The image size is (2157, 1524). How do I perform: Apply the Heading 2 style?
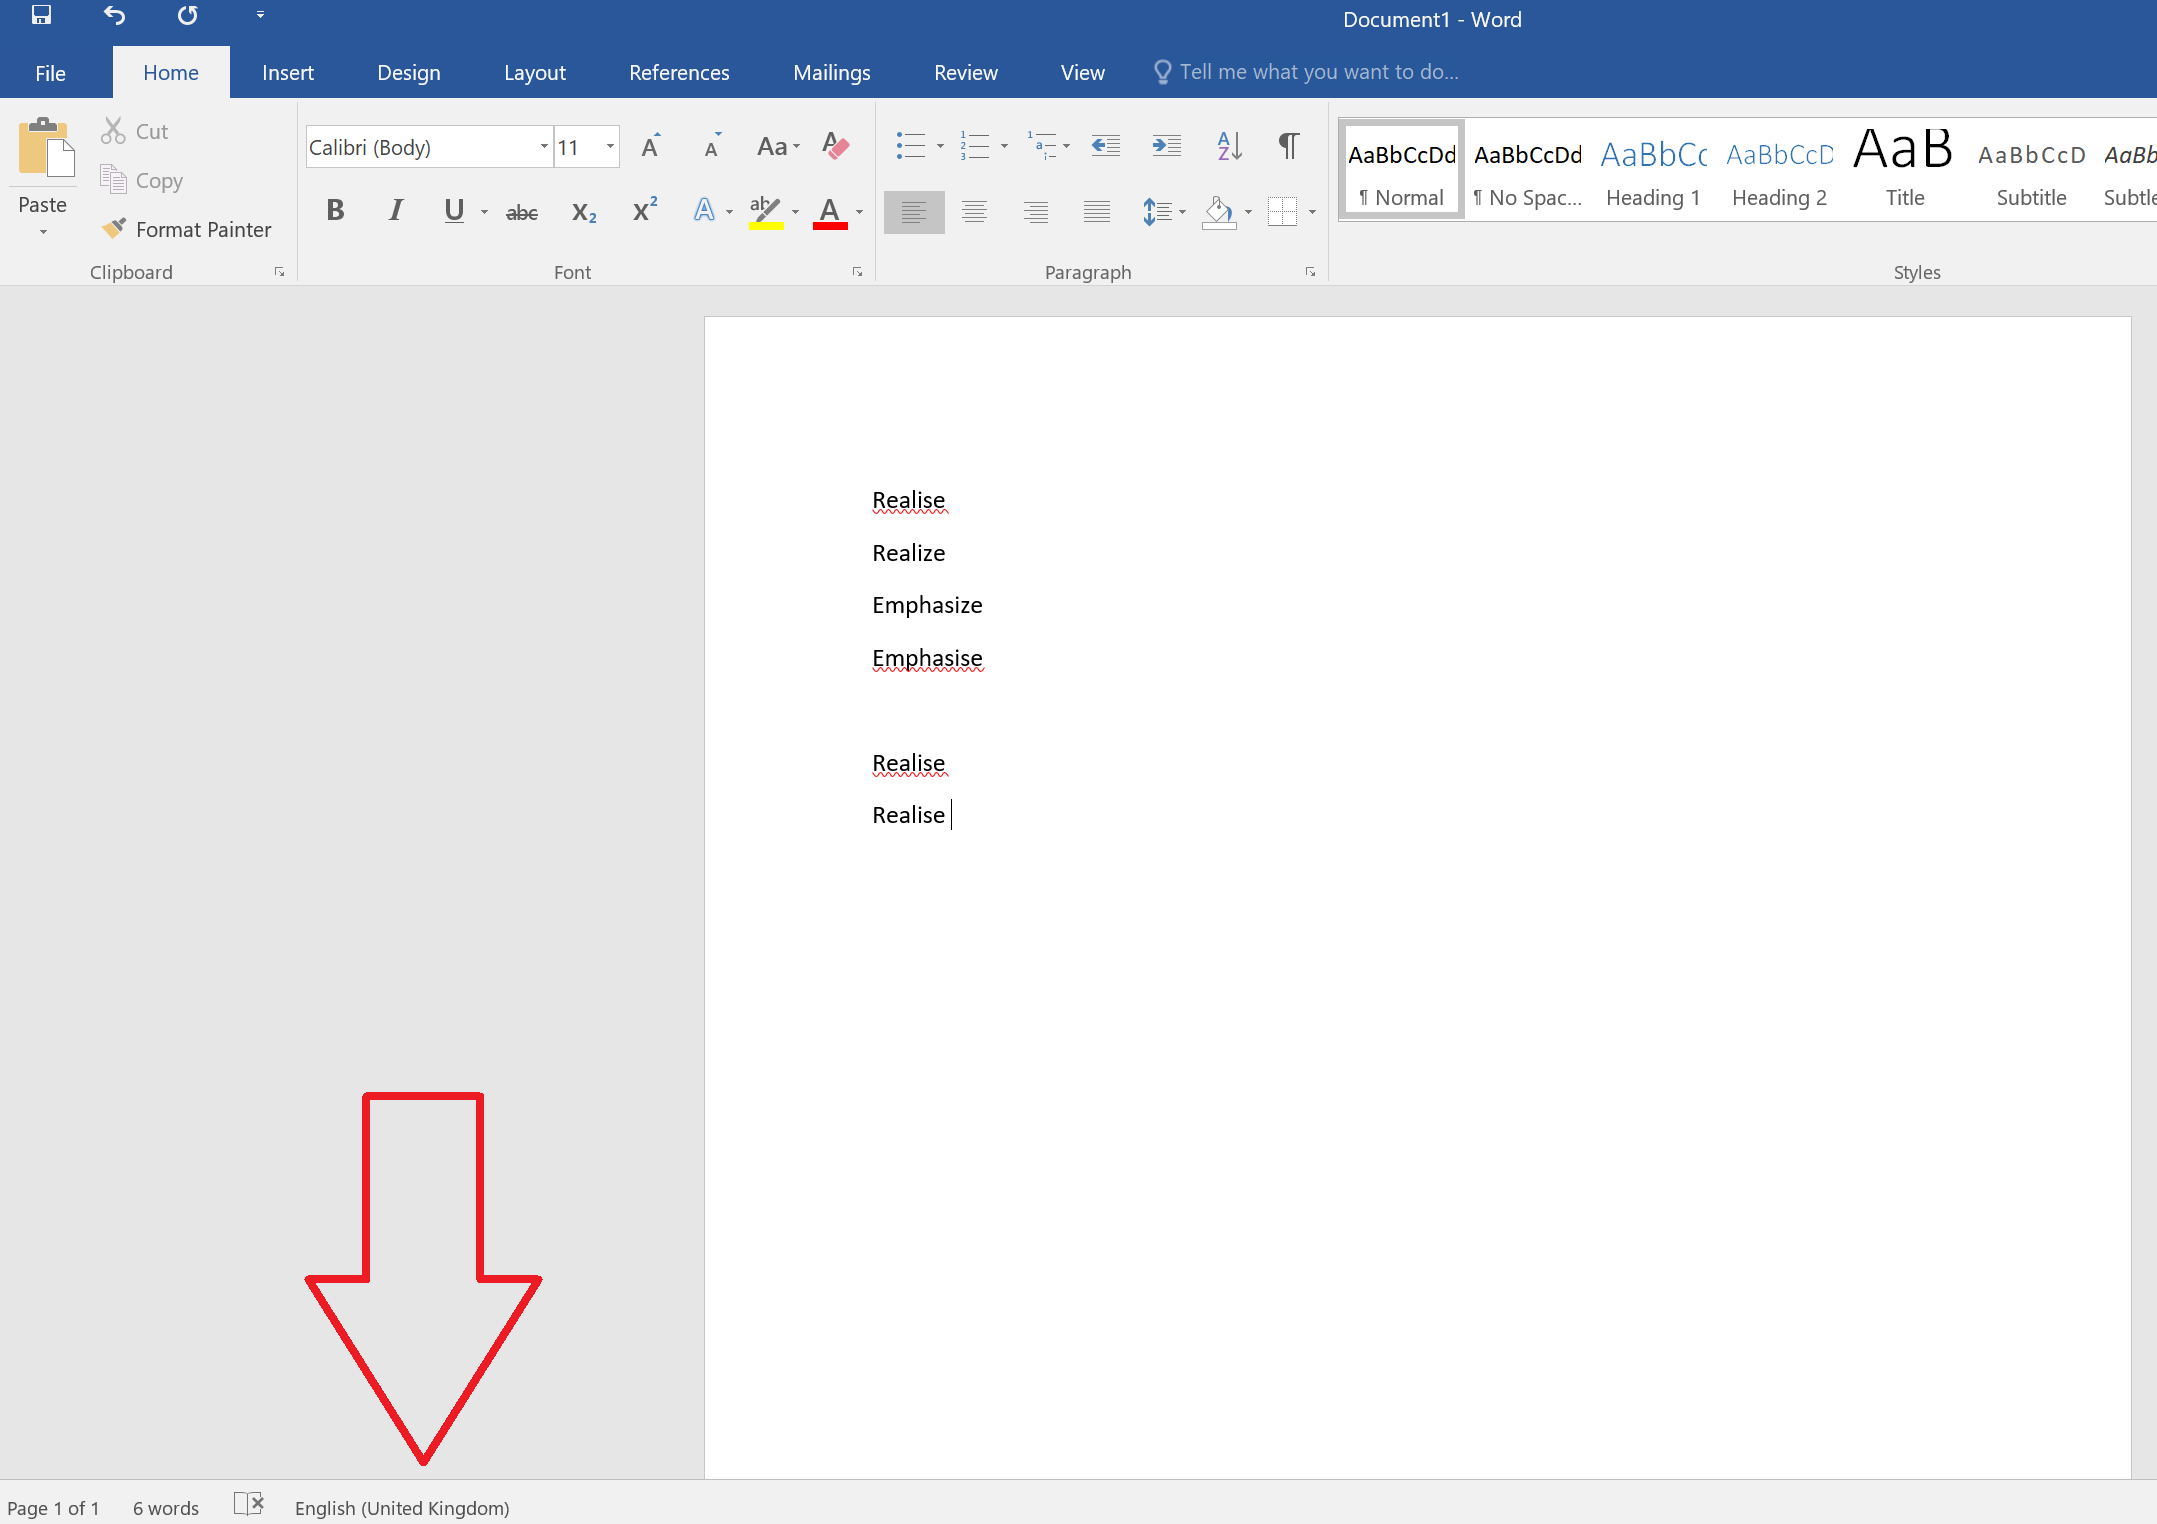click(x=1779, y=170)
